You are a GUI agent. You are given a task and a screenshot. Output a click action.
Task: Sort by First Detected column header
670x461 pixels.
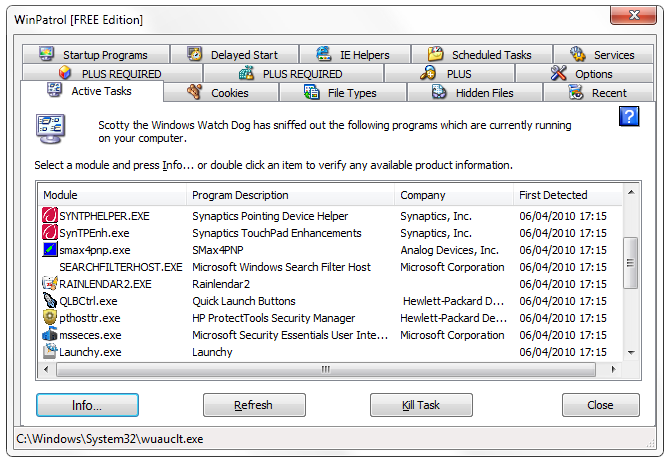pos(568,195)
